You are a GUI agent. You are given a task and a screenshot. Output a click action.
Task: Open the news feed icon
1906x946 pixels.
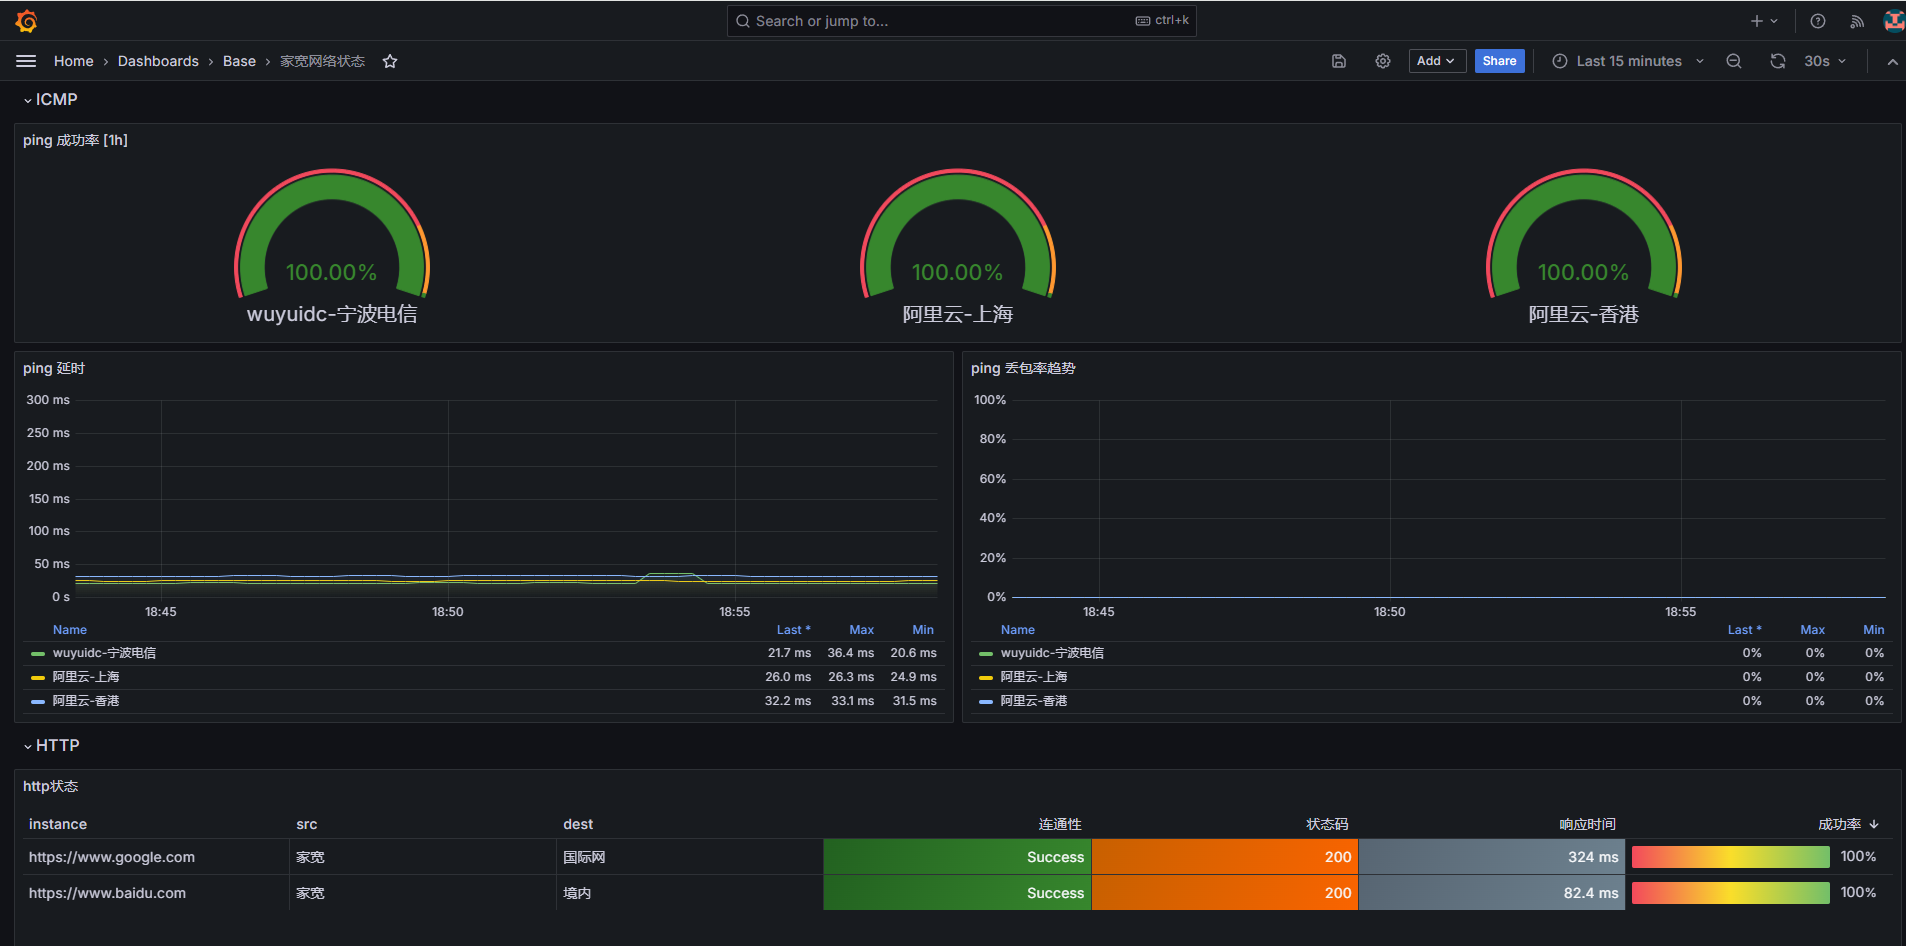click(x=1857, y=21)
